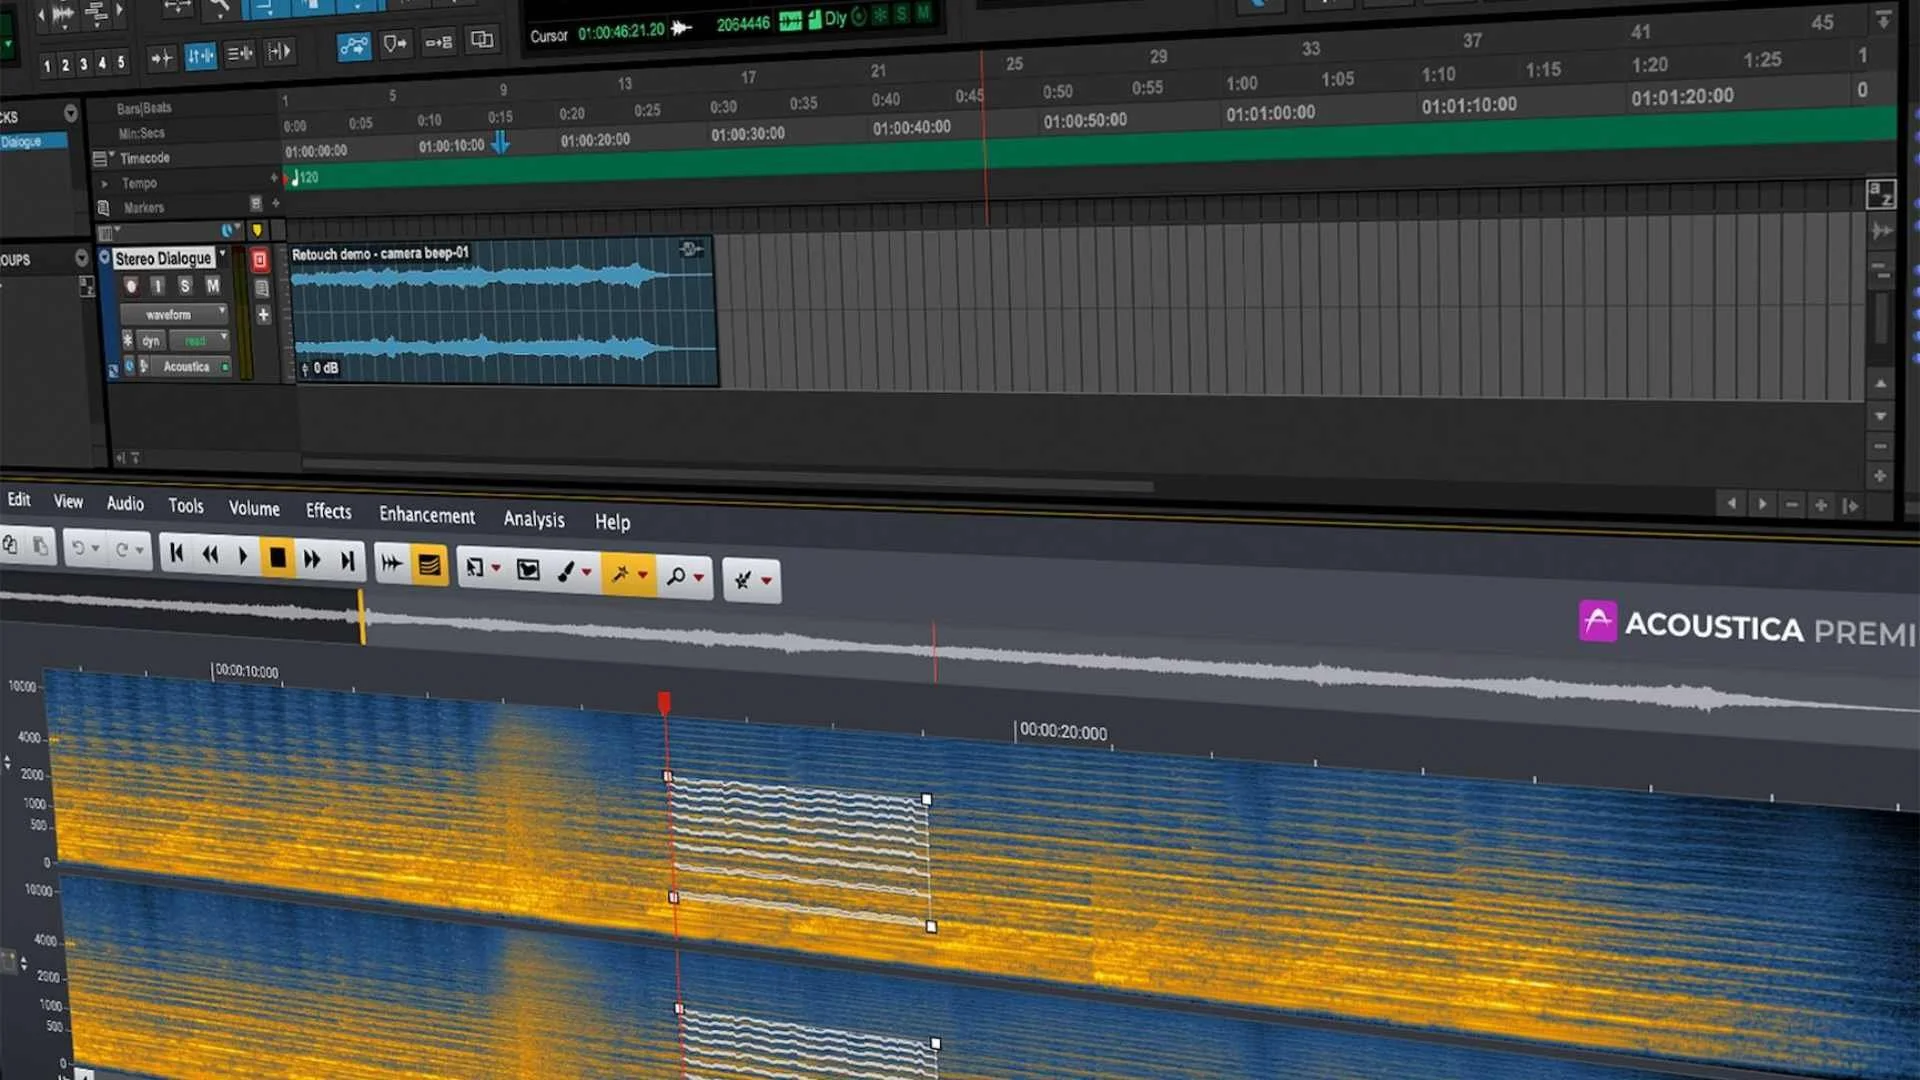
Task: Open the Enhancement menu
Action: point(427,515)
